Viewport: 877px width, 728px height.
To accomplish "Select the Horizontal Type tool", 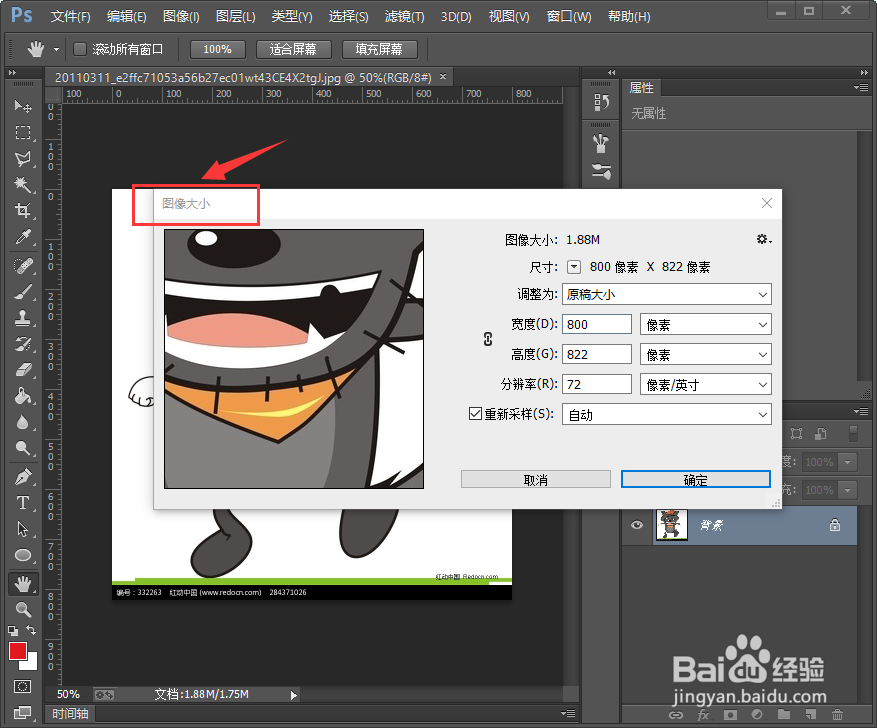I will tap(23, 503).
